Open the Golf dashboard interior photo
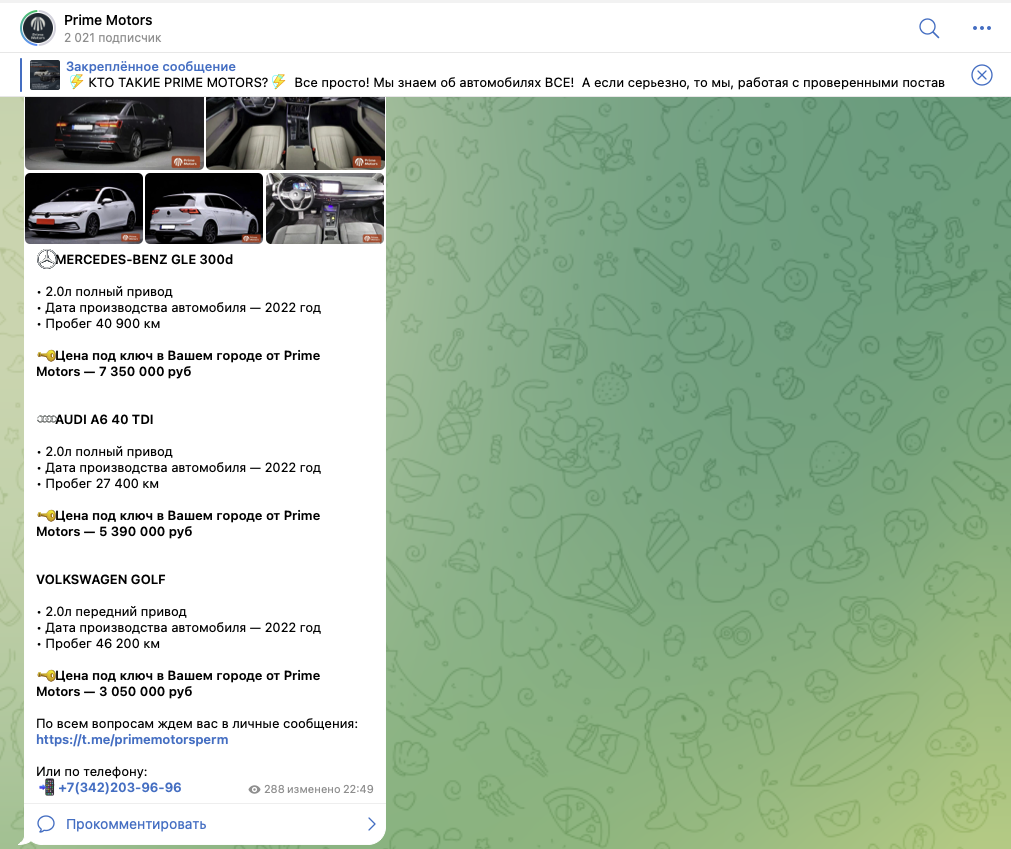1011x849 pixels. tap(325, 208)
